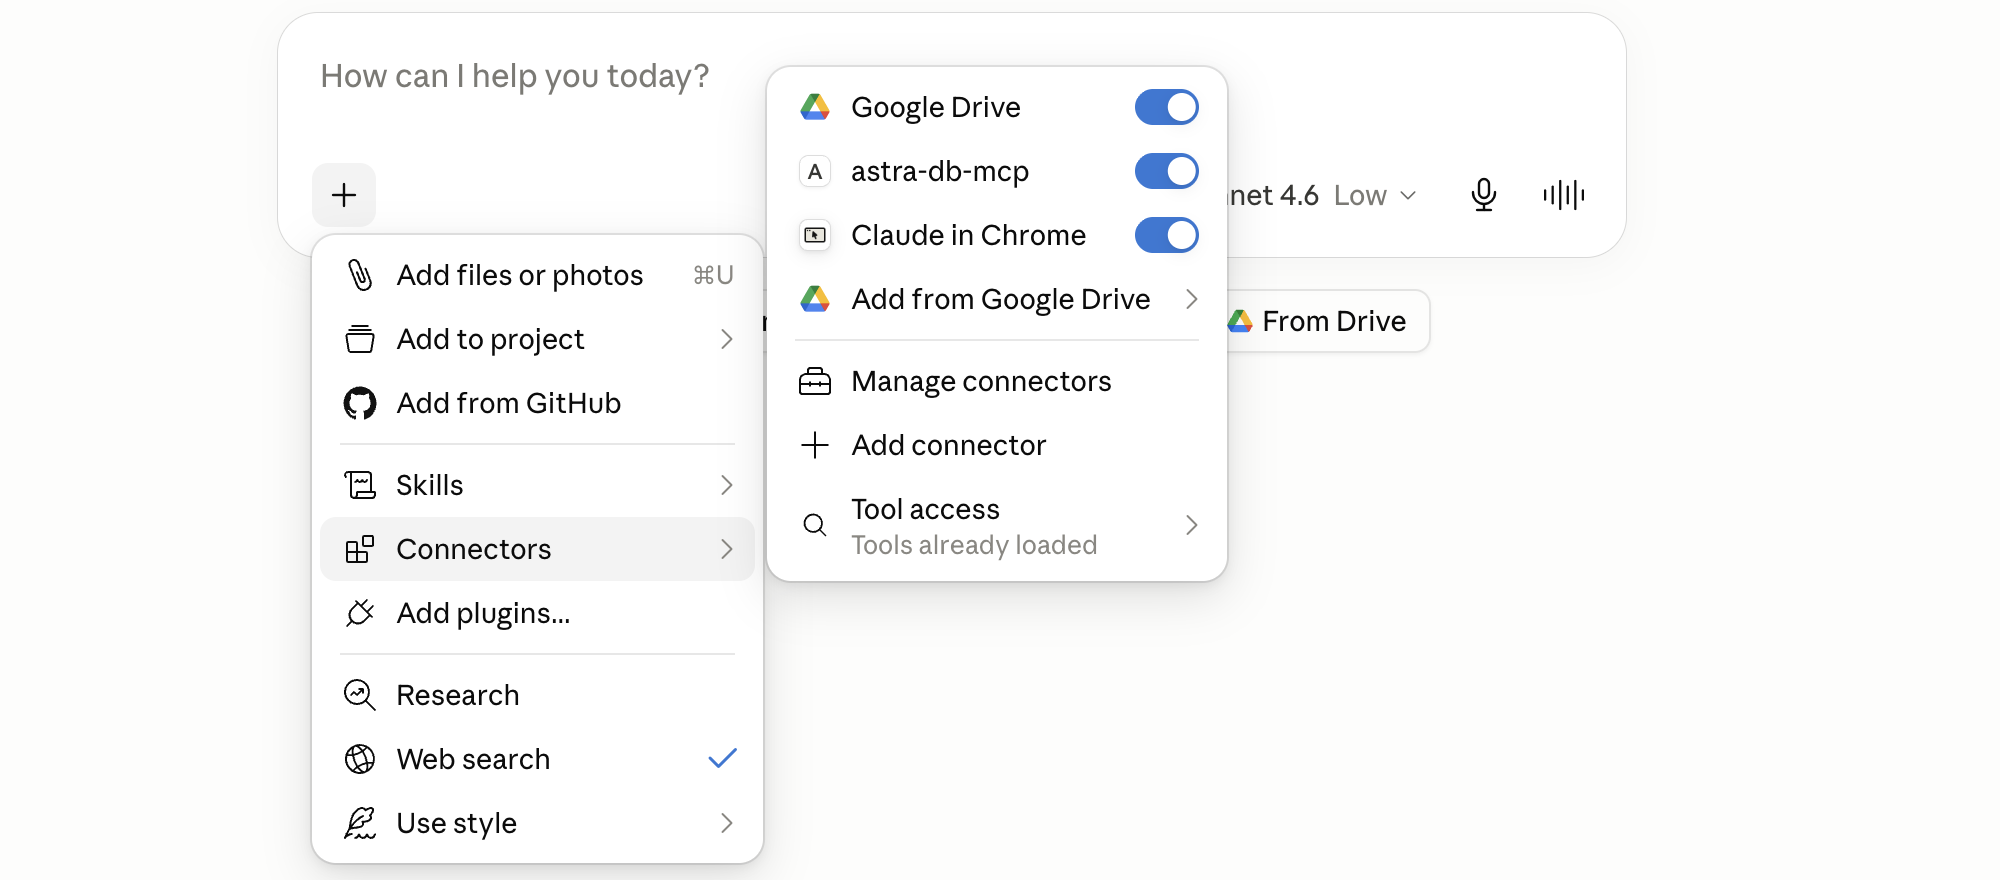Screen dimensions: 2000x880
Task: Click the project folder icon
Action: [x=360, y=339]
